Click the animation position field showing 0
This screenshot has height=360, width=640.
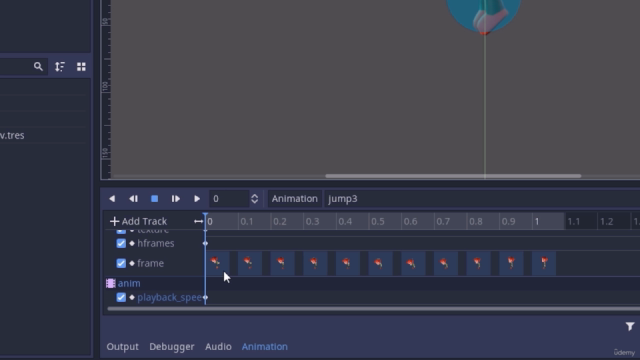click(229, 199)
